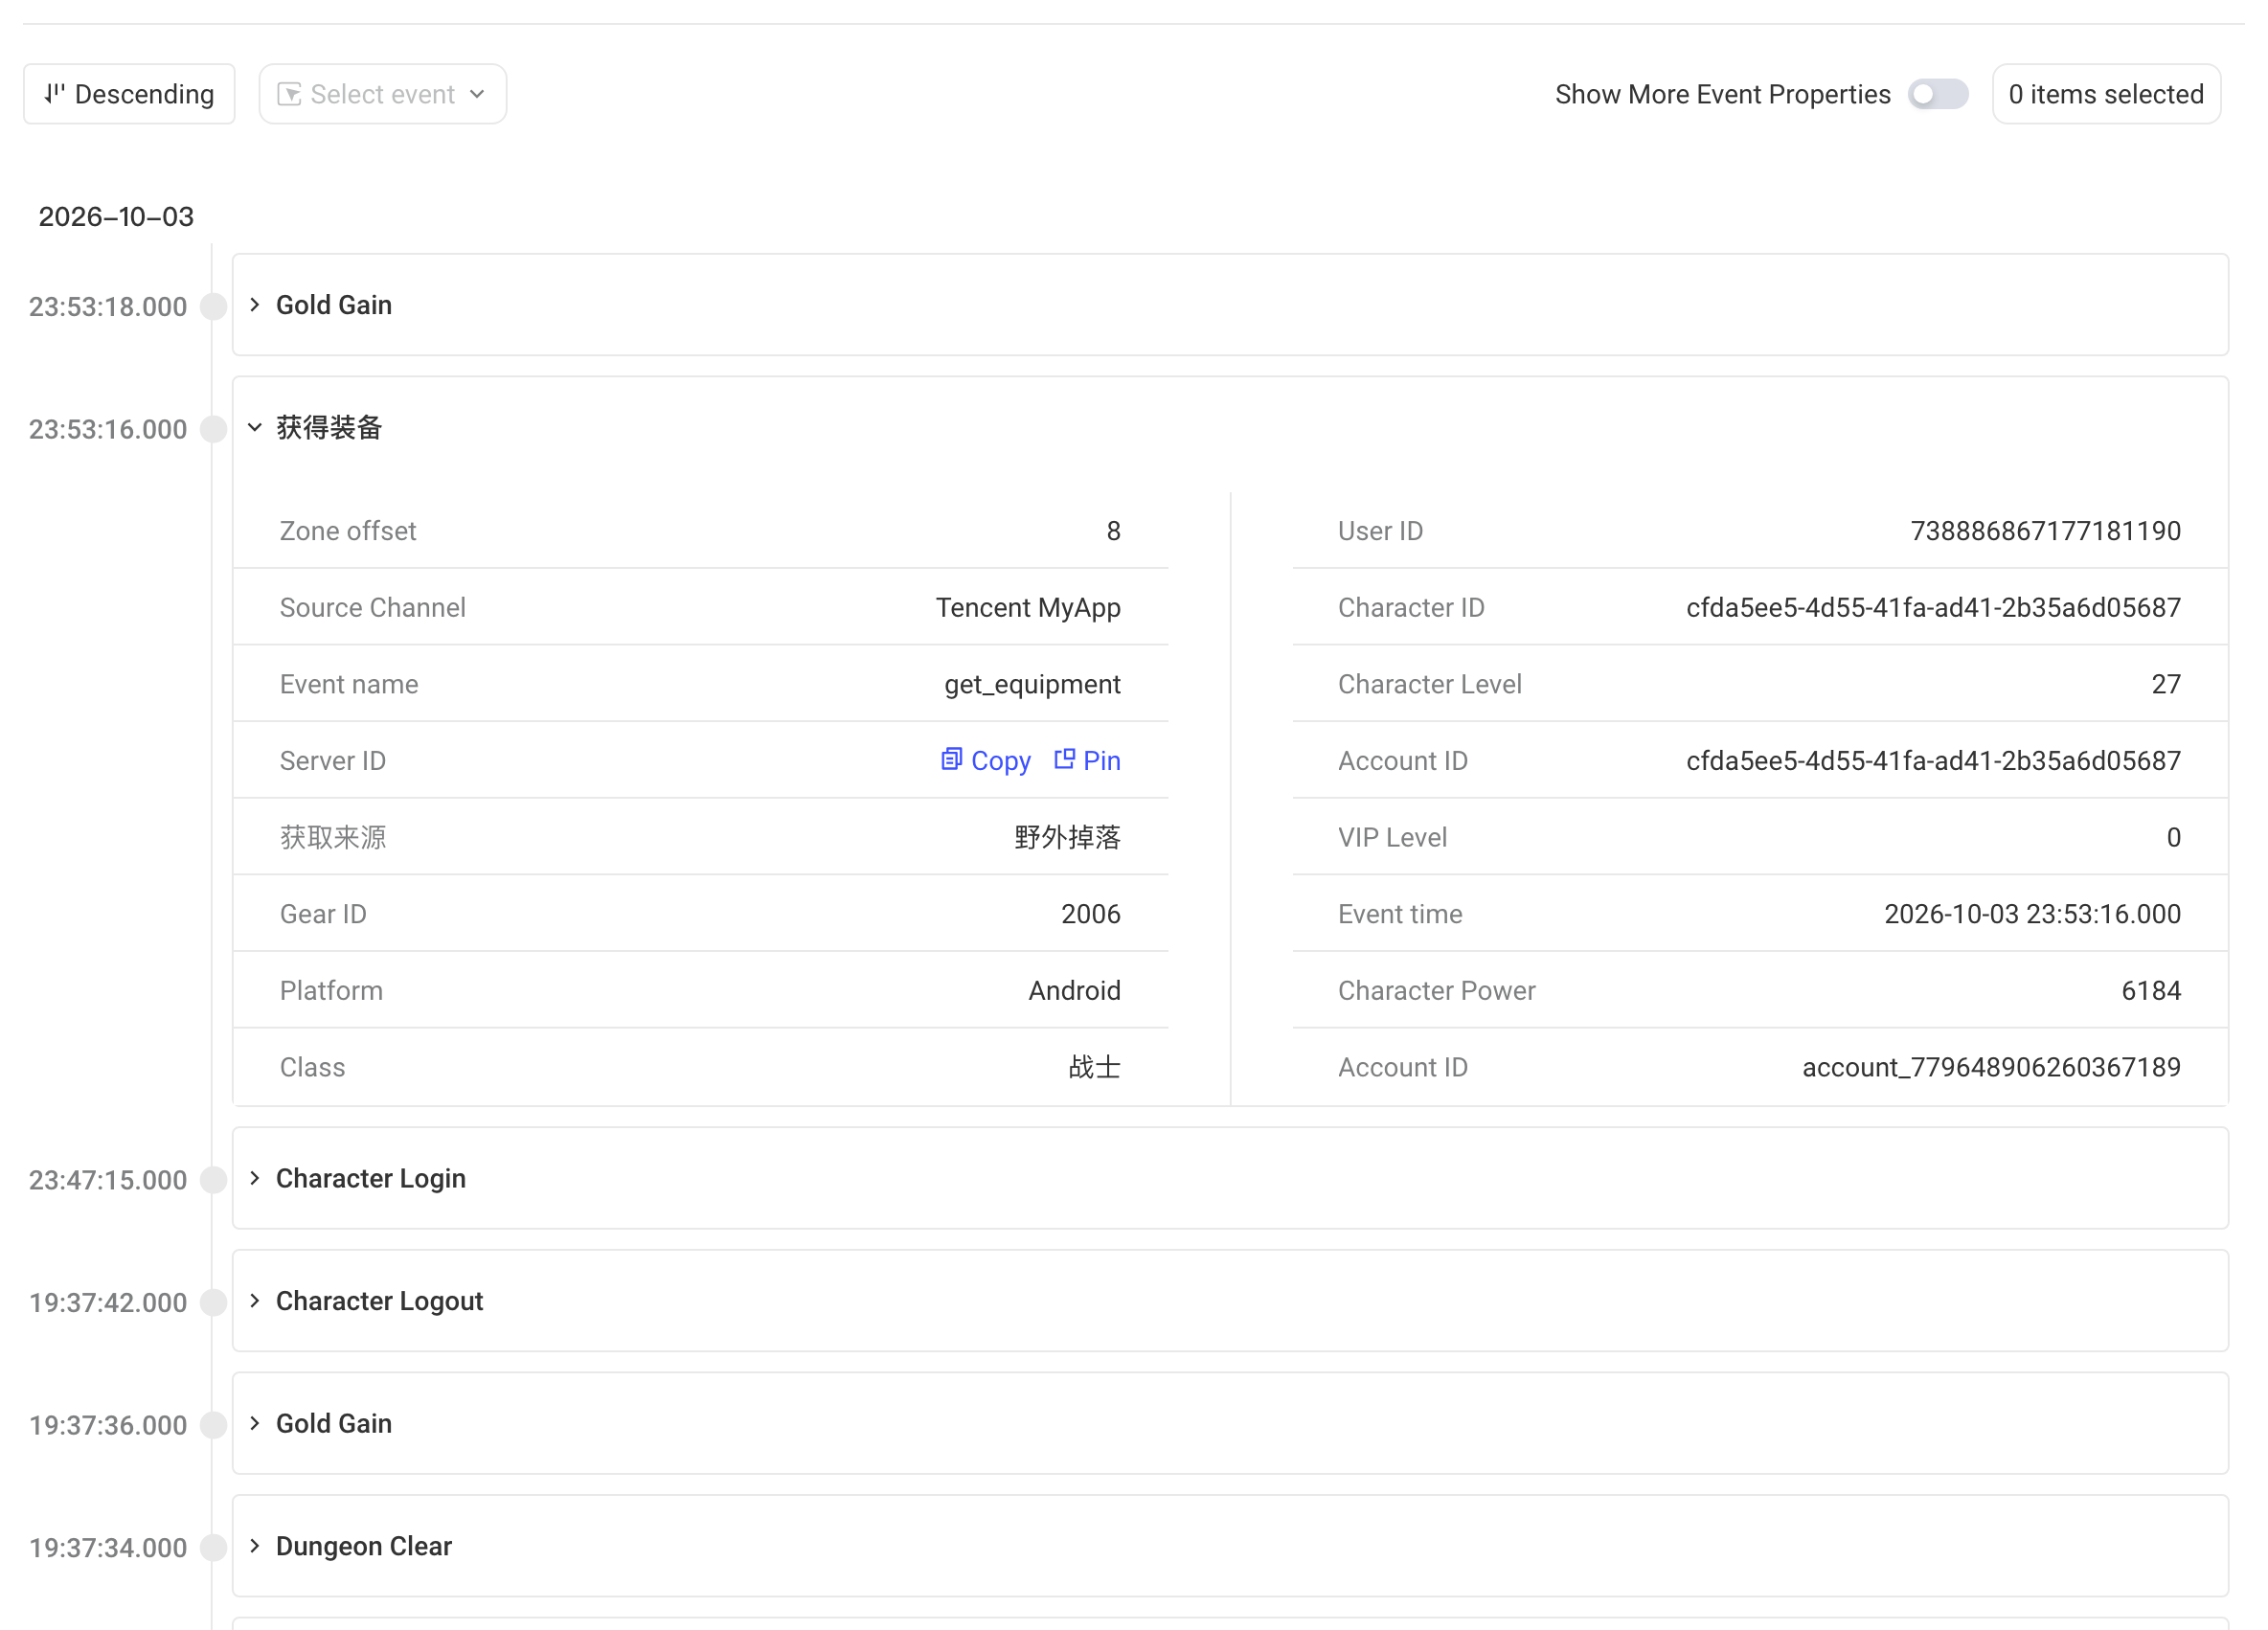Click the Character Power value 6184
The width and height of the screenshot is (2268, 1630).
point(2151,991)
